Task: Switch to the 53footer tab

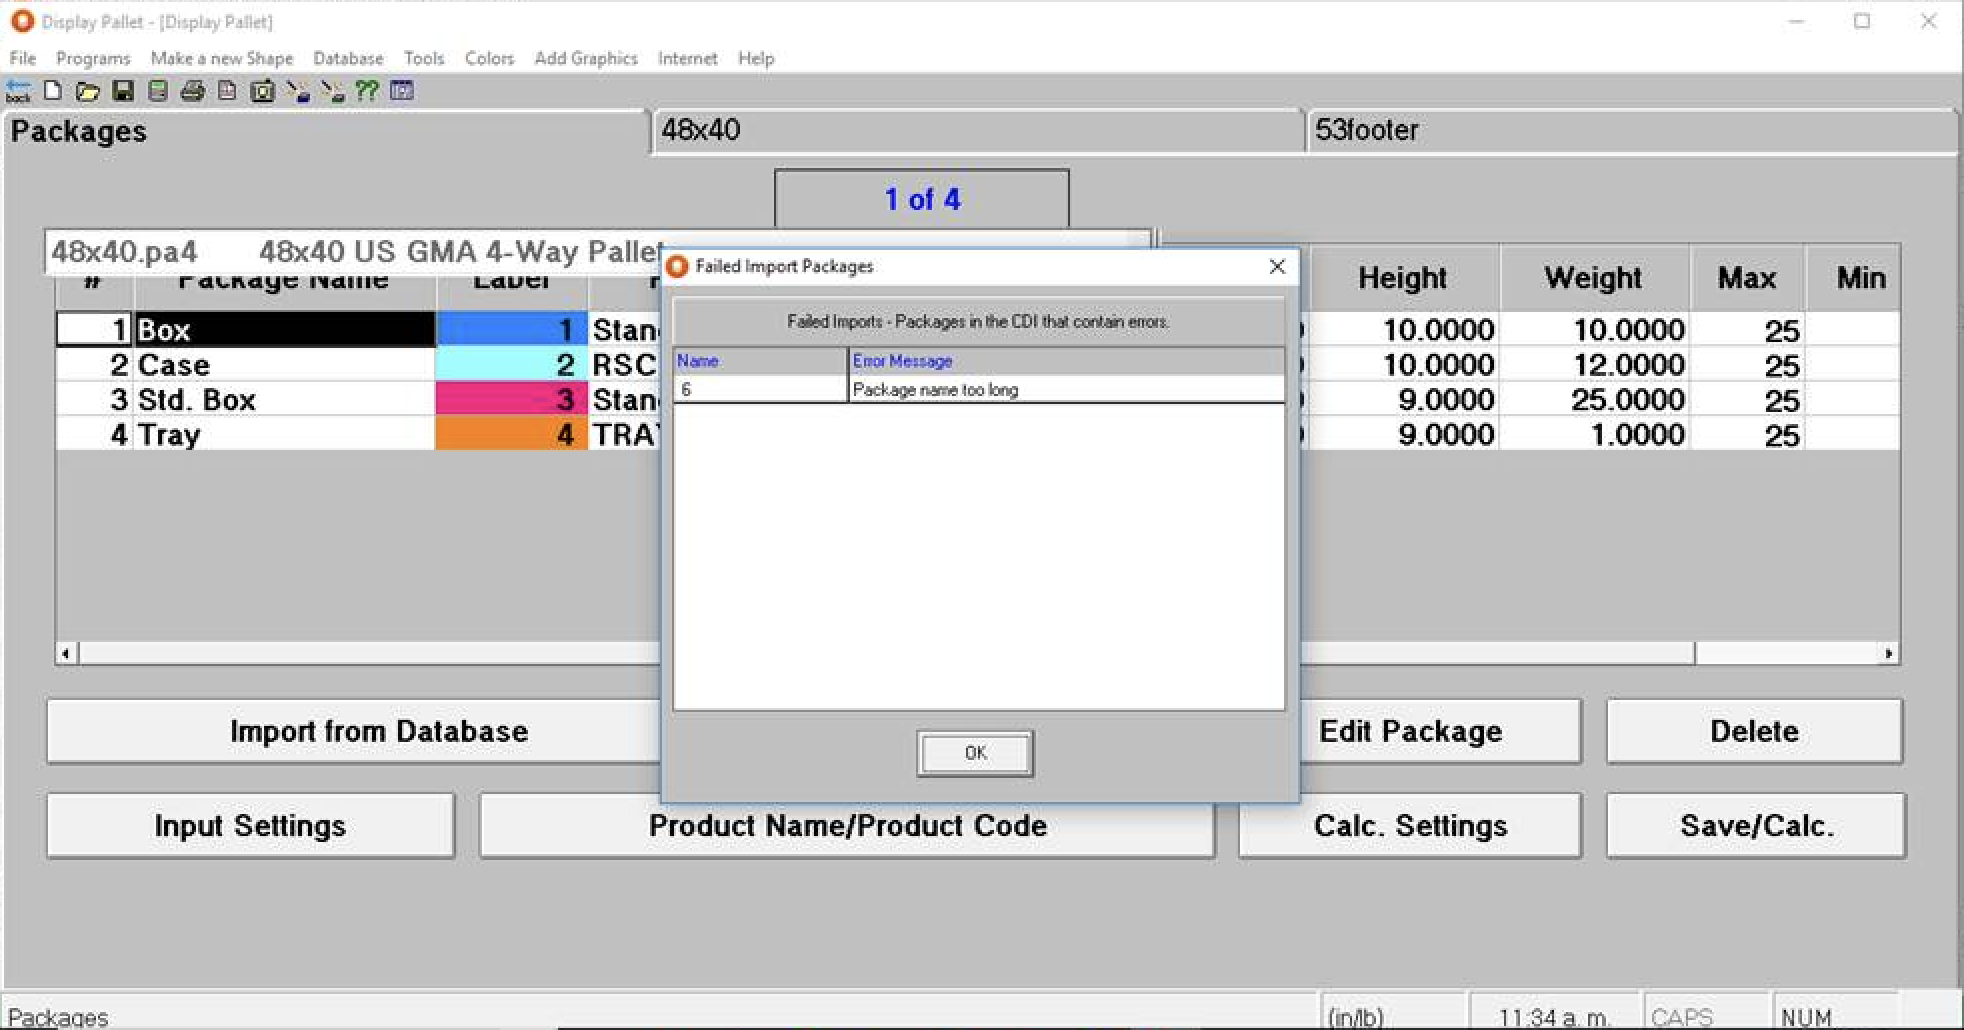Action: (x=1630, y=130)
